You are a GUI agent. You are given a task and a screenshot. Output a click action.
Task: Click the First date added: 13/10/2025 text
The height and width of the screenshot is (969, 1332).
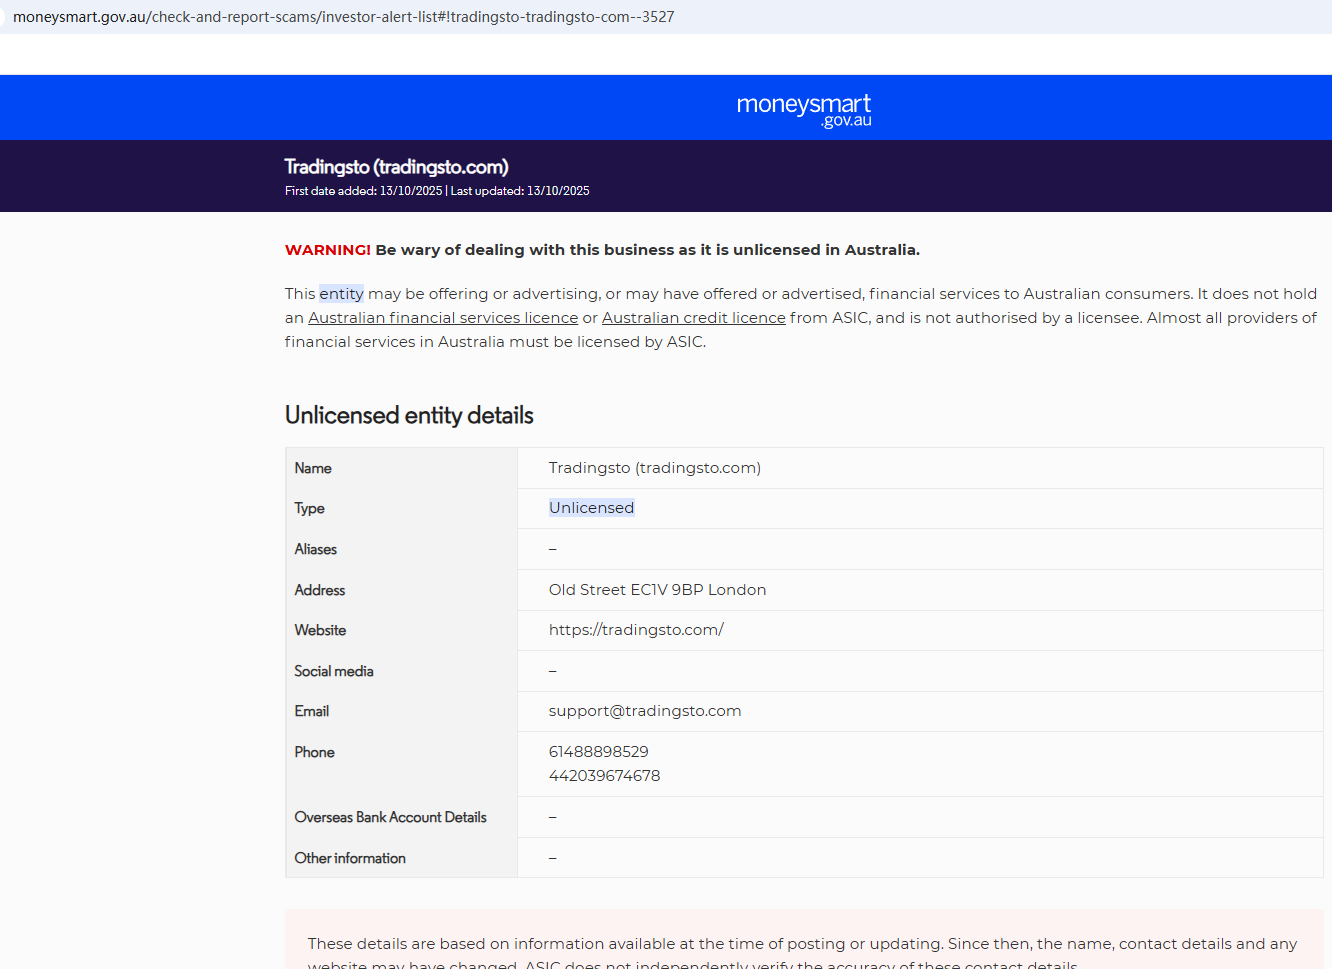click(x=363, y=191)
